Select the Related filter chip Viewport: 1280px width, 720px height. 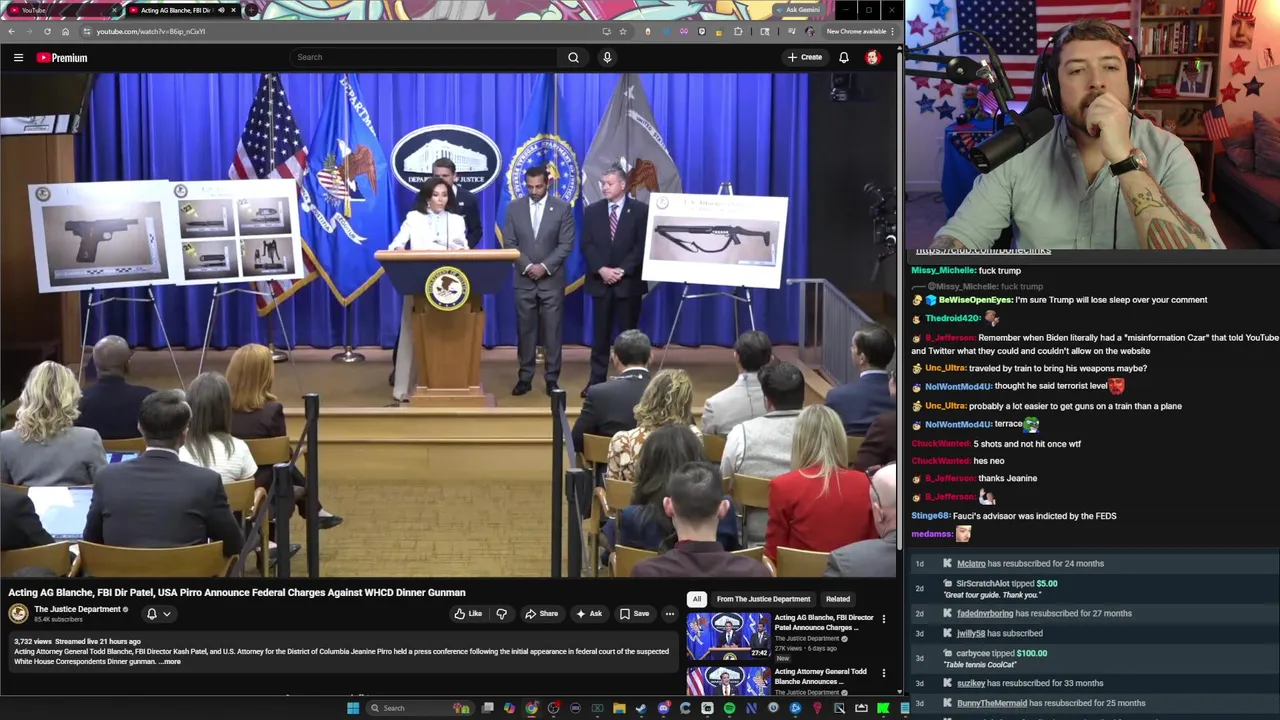[838, 599]
